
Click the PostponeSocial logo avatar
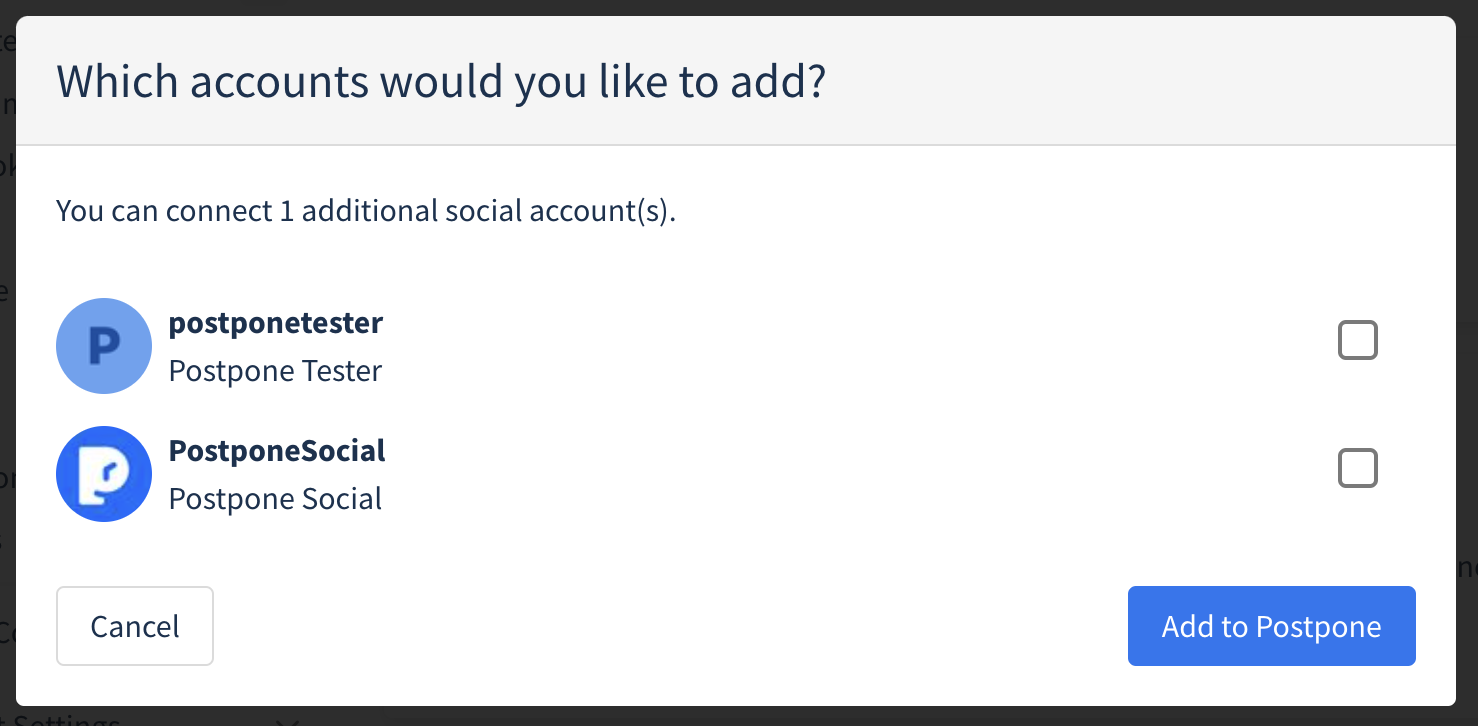click(104, 474)
